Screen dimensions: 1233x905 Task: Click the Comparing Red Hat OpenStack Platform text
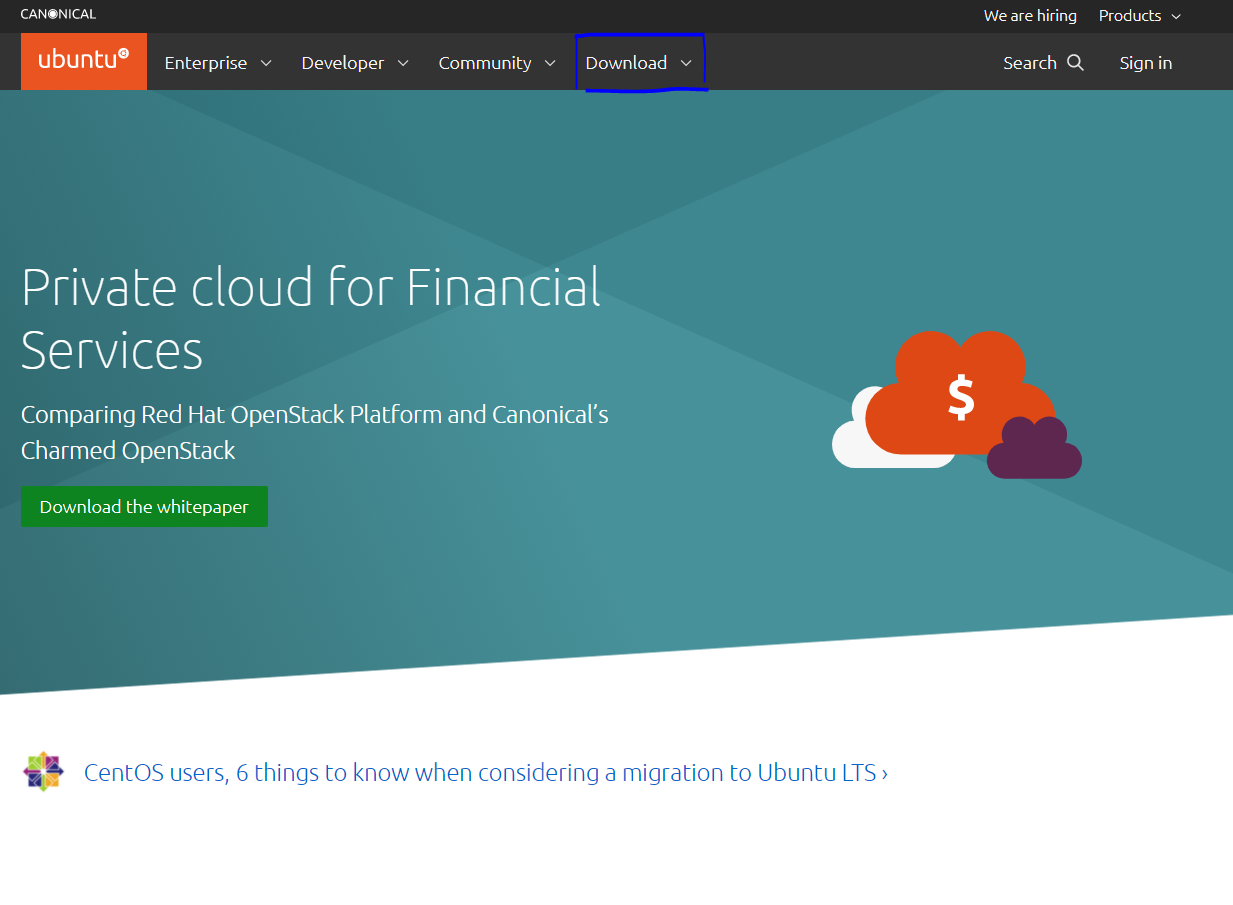315,432
